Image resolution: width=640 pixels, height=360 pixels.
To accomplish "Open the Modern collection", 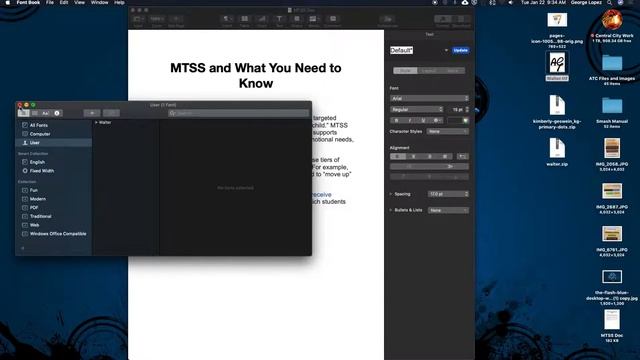I will point(38,199).
